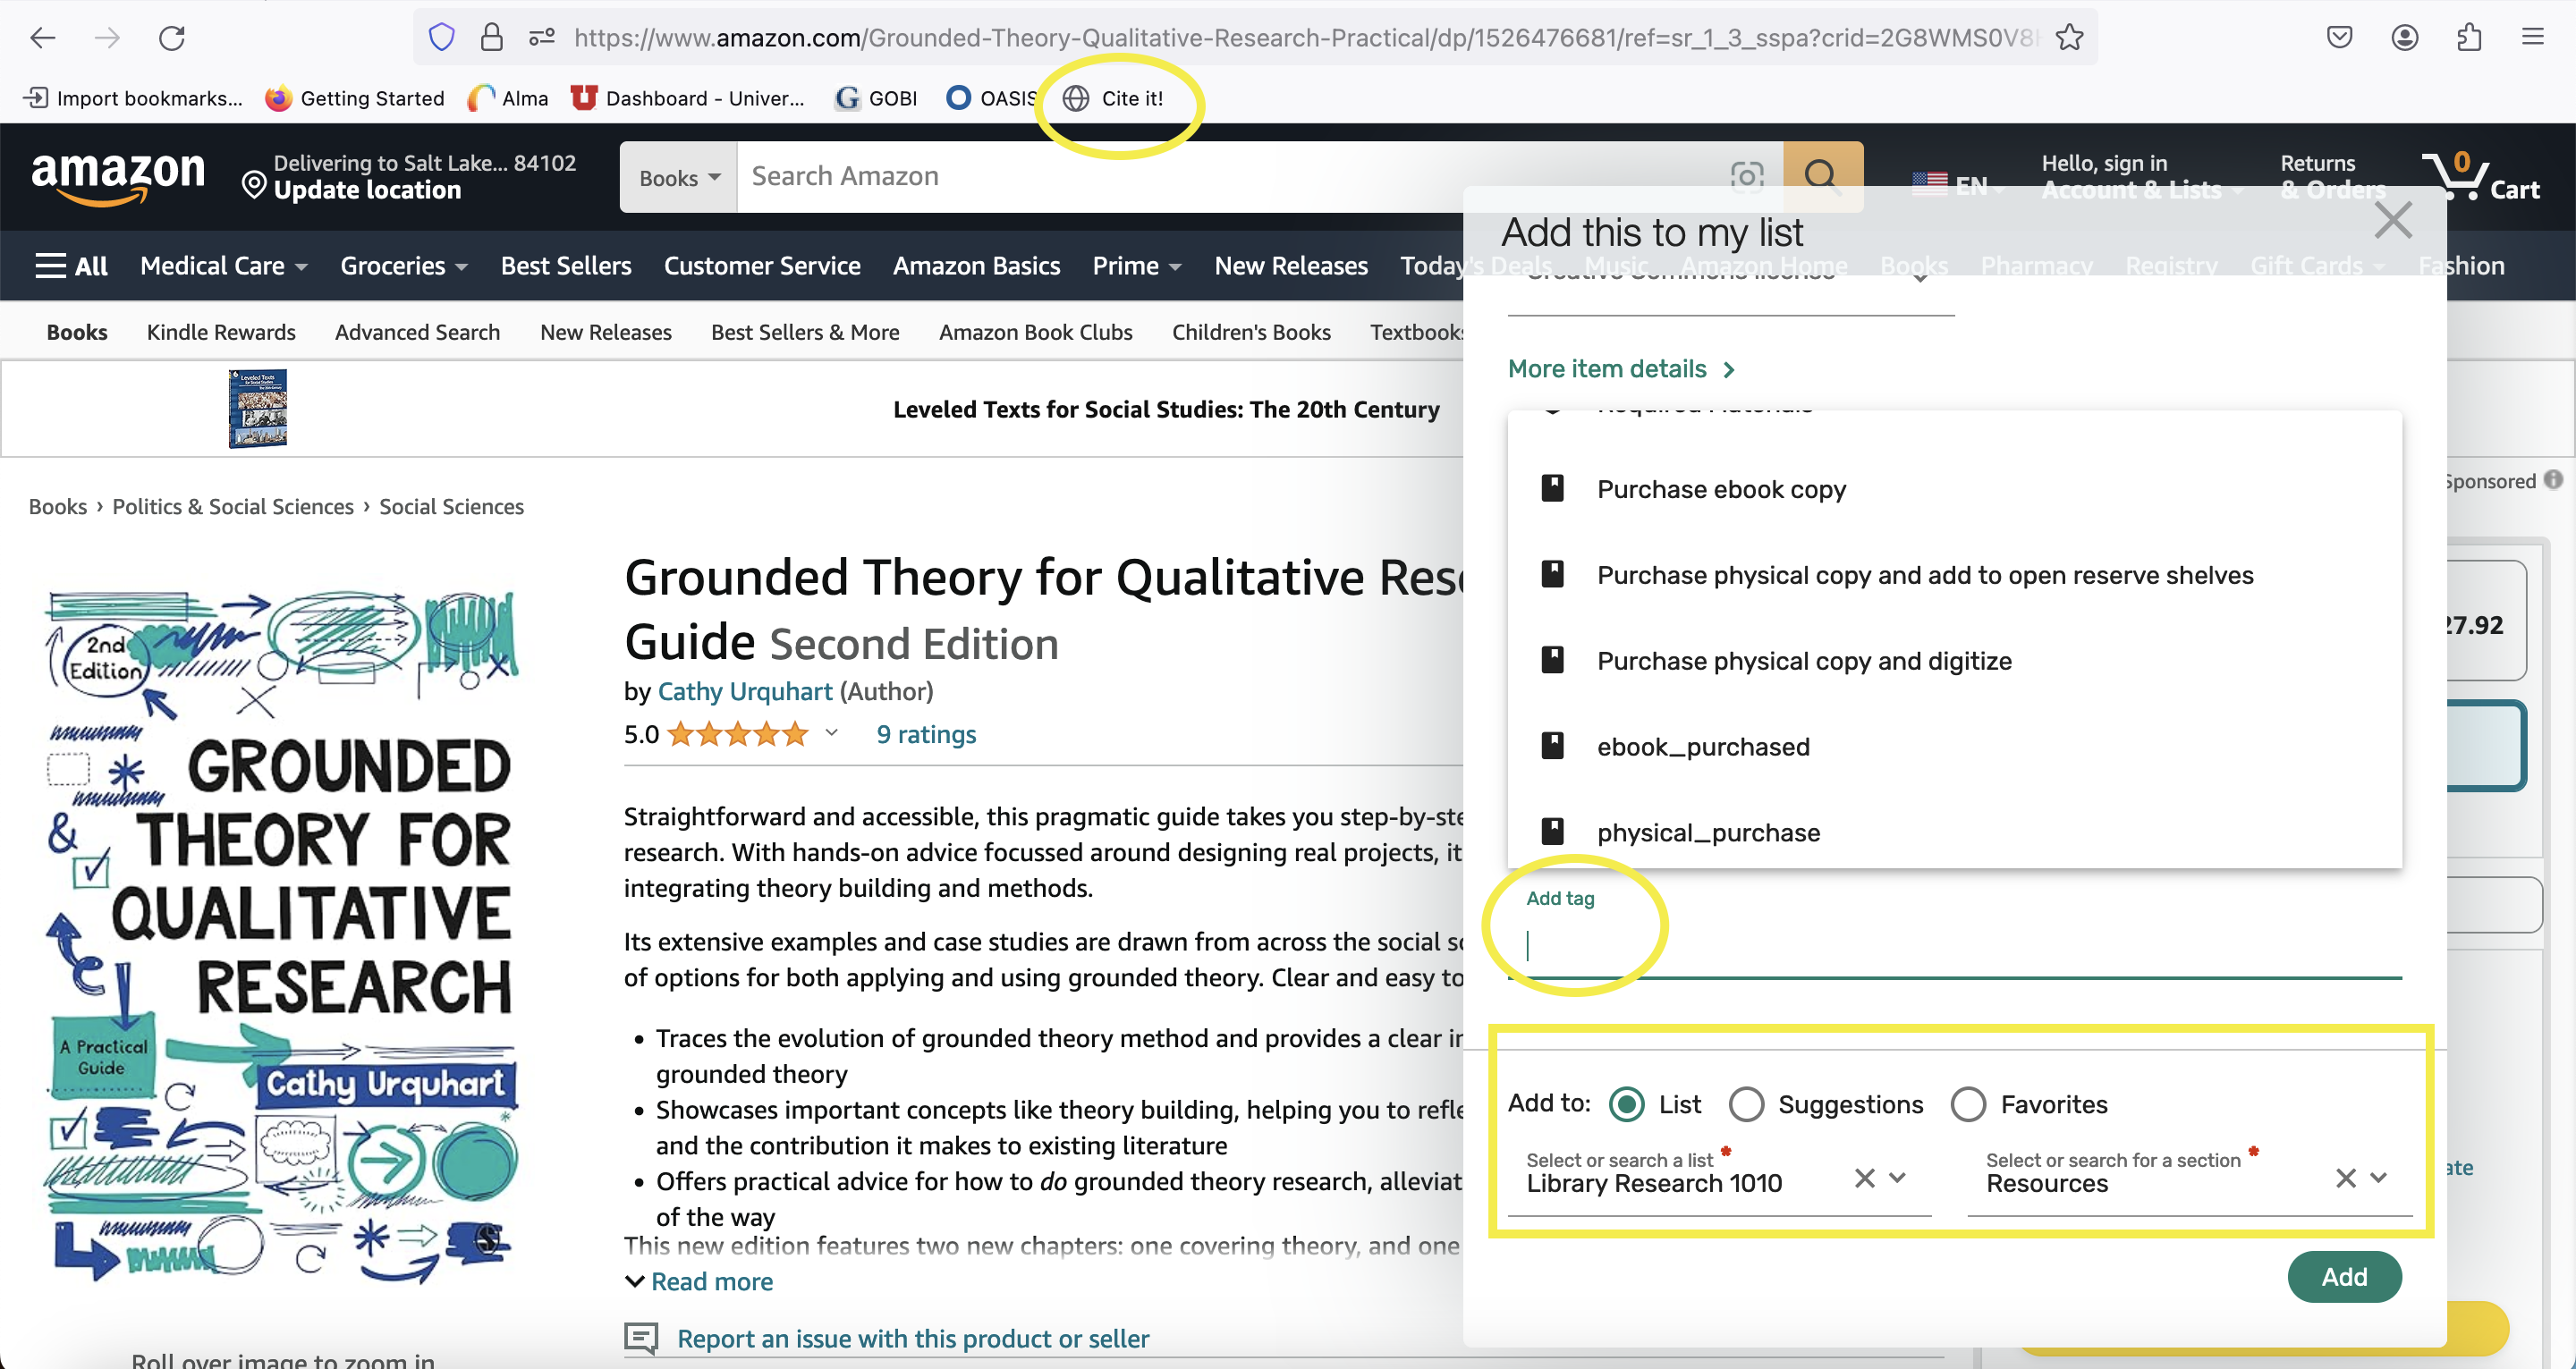This screenshot has width=2576, height=1369.
Task: Go to Best Sellers in nav bar
Action: pyautogui.click(x=566, y=266)
